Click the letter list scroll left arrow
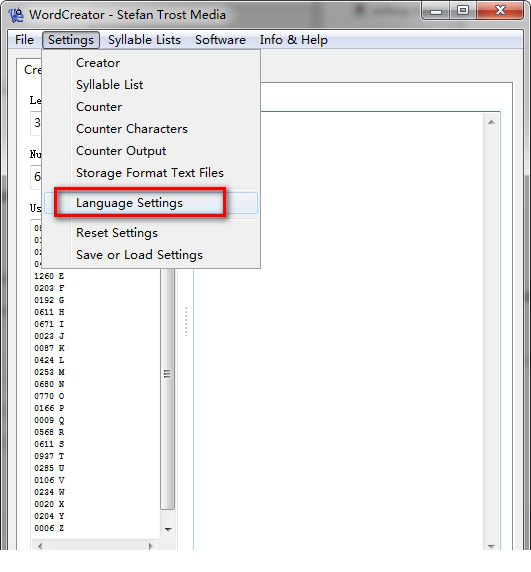531x572 pixels. coord(40,546)
